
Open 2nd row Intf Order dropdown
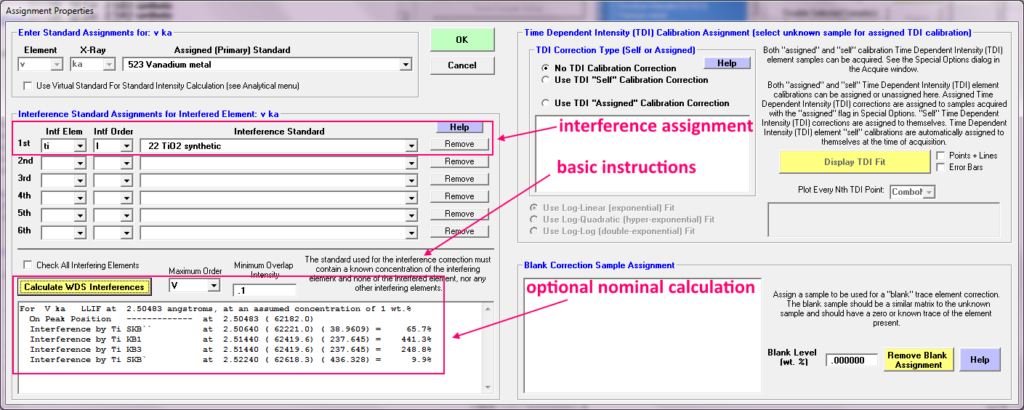click(127, 163)
